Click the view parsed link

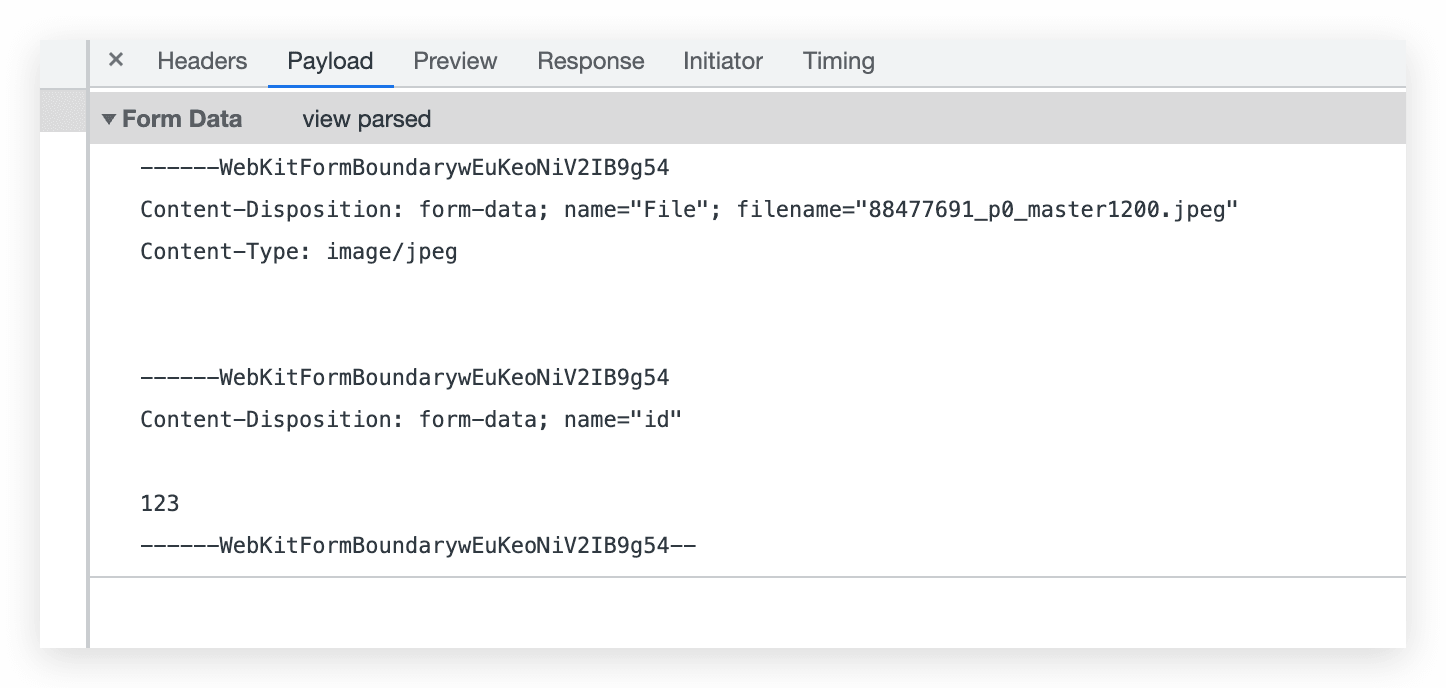(366, 120)
